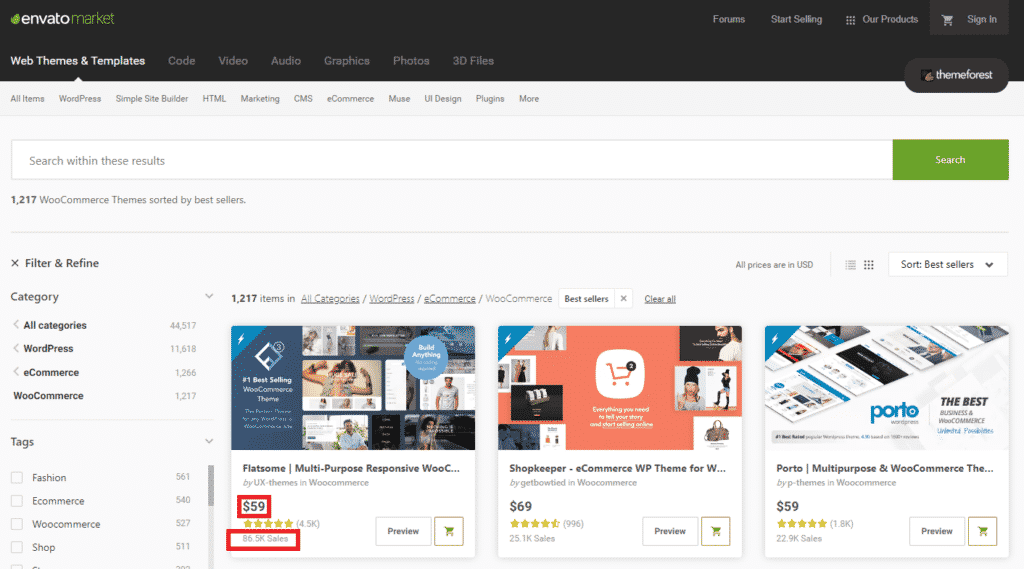Click Sign In link

click(x=982, y=20)
